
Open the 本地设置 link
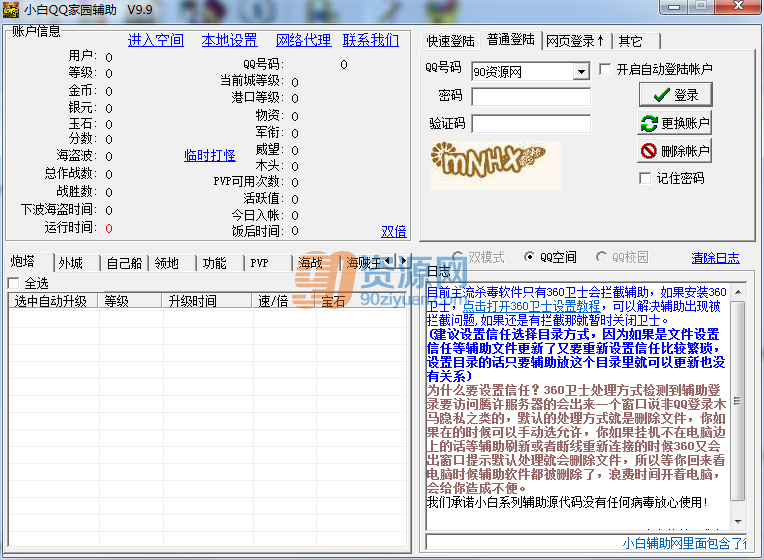click(x=229, y=40)
